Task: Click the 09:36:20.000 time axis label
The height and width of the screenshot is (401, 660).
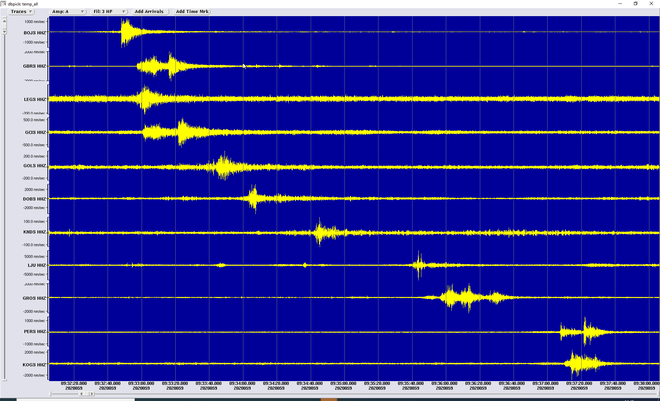Action: (478, 383)
